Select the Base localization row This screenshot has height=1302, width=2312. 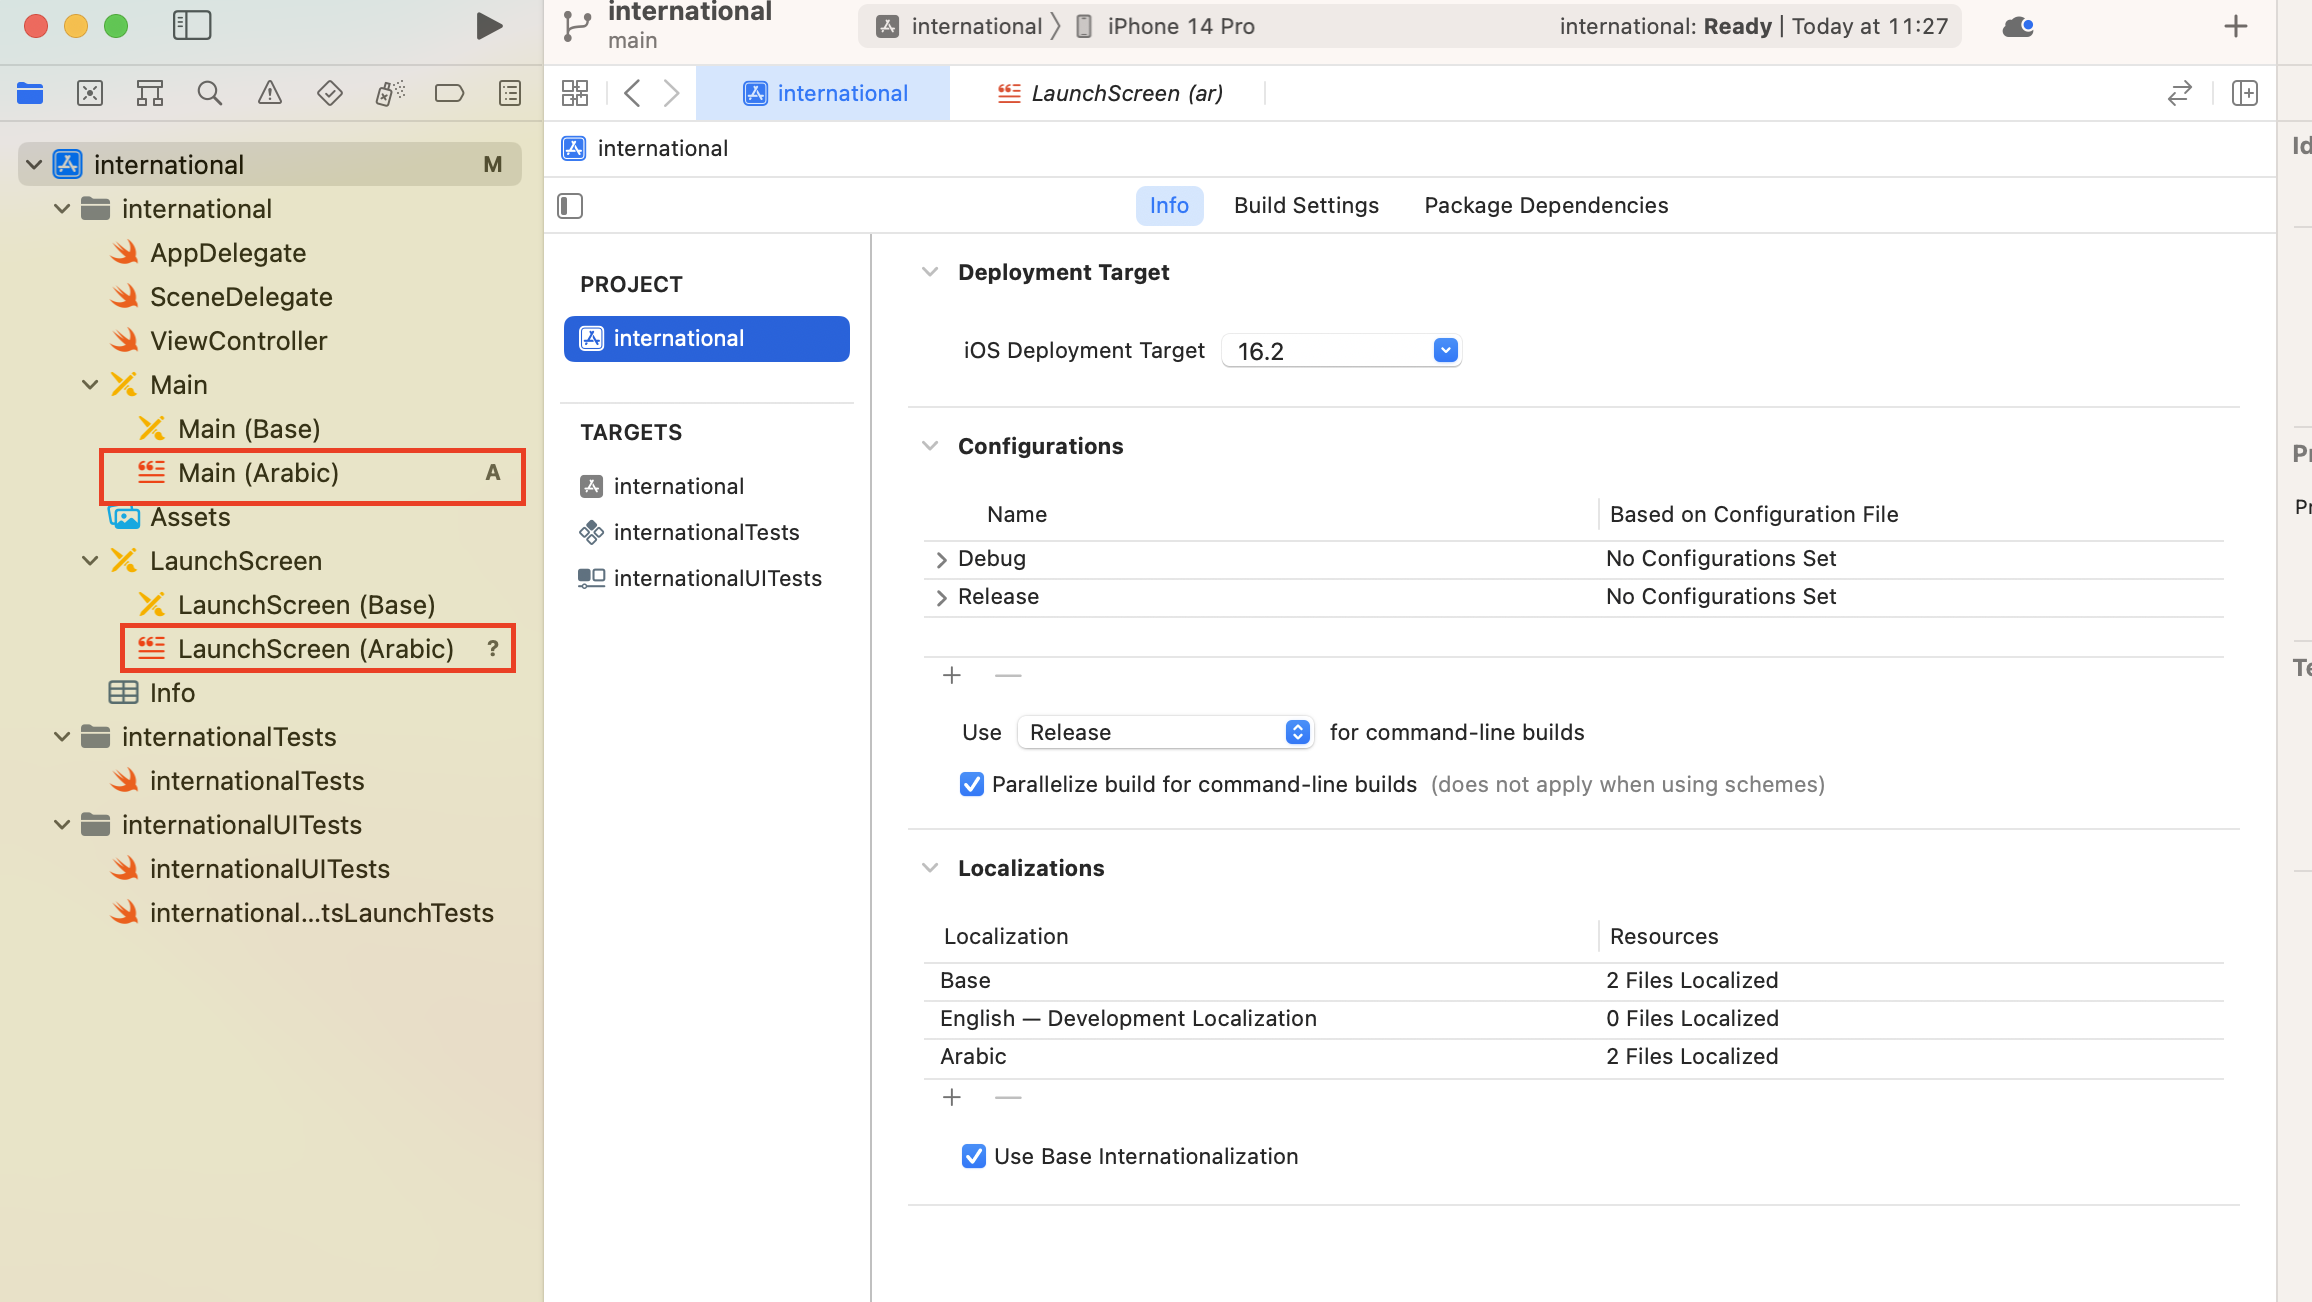(1574, 981)
